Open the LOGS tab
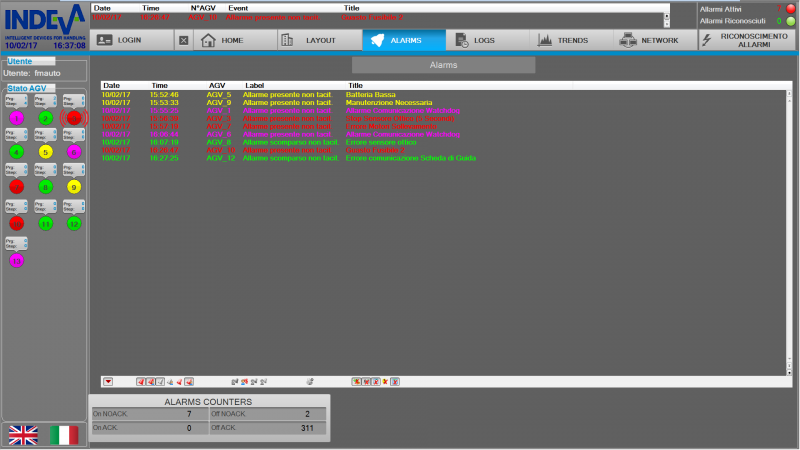The image size is (800, 450). pos(487,40)
